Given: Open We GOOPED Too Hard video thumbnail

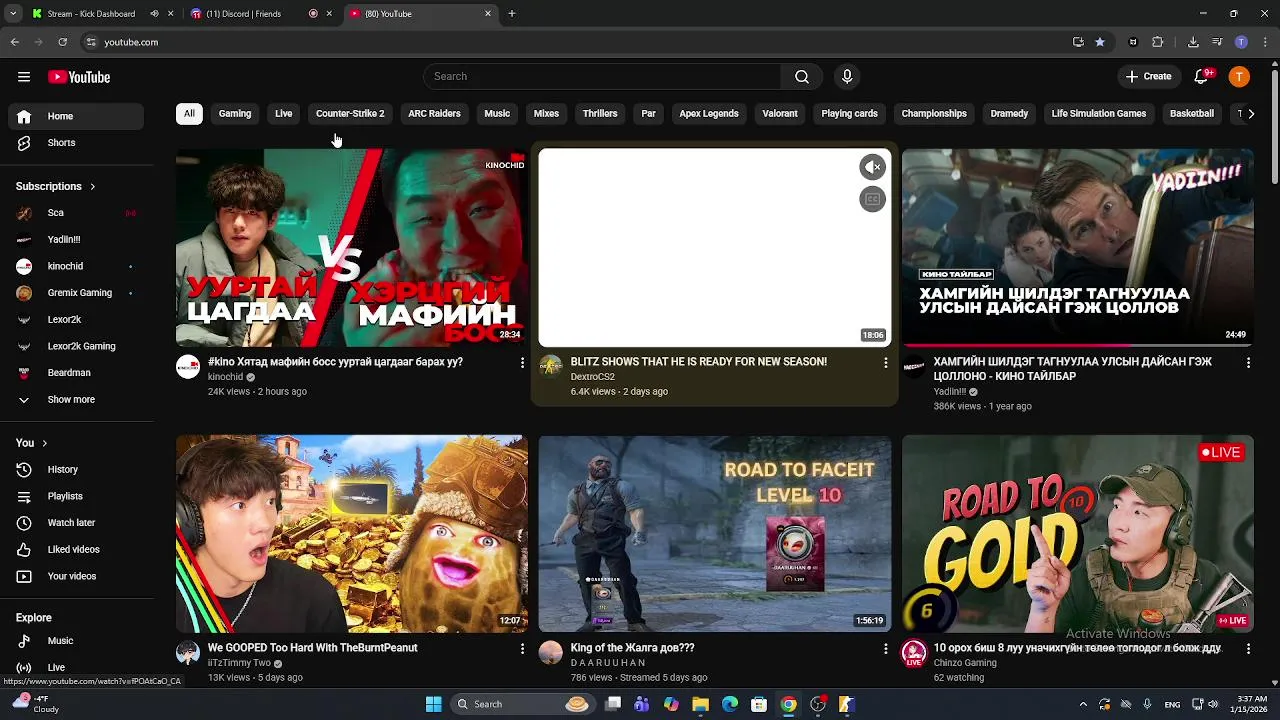Looking at the screenshot, I should pos(351,533).
